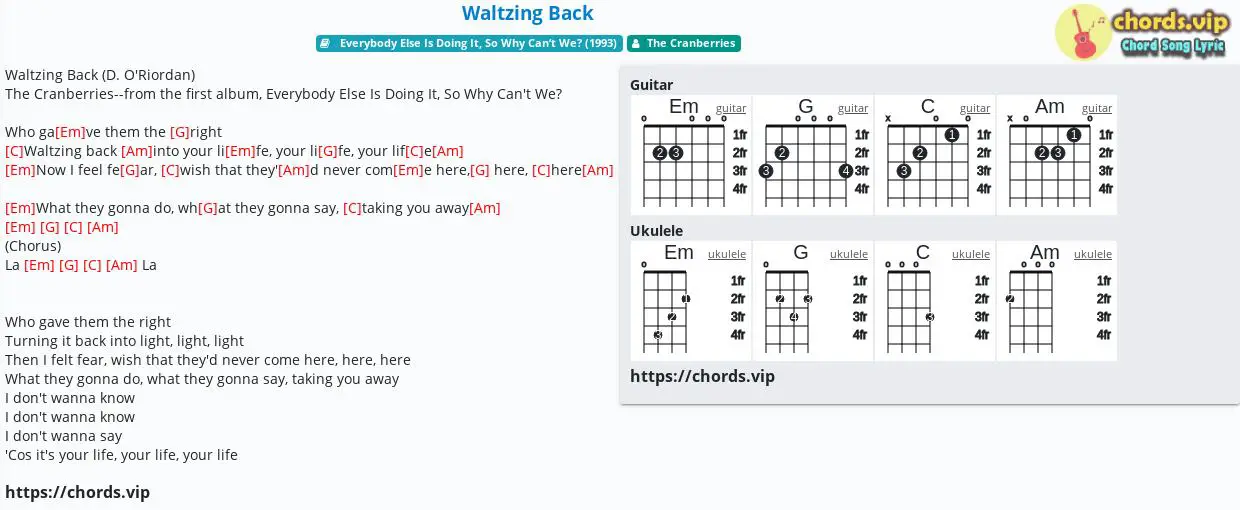Click the https://chords.vip link in the chord panel
This screenshot has height=510, width=1240.
[703, 376]
